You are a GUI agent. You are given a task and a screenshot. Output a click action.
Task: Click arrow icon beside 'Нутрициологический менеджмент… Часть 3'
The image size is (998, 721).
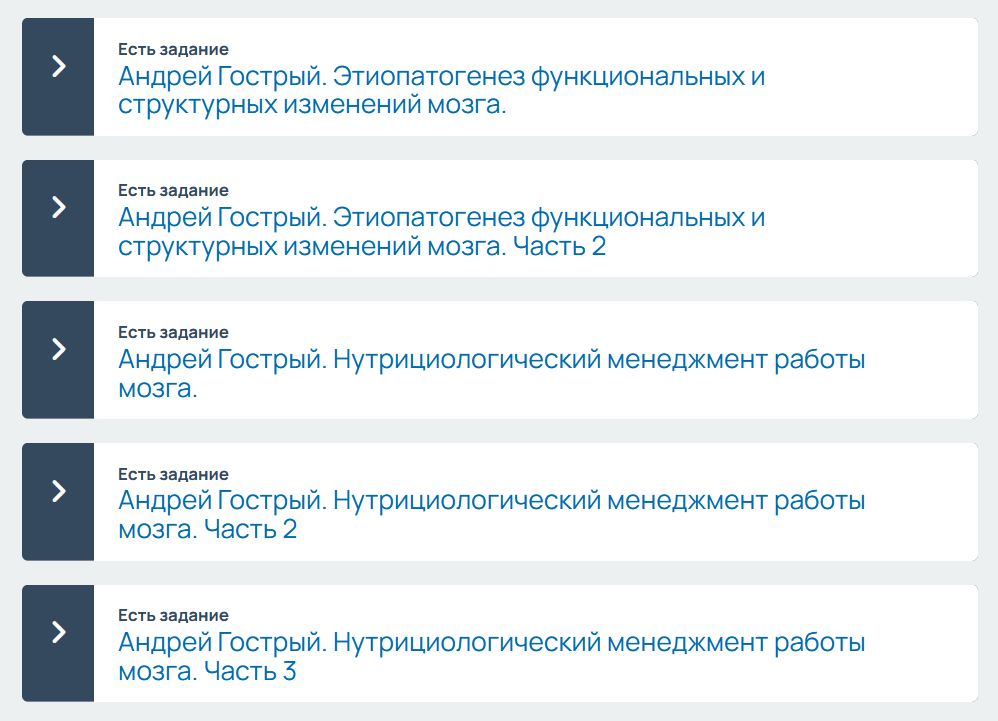tap(58, 632)
